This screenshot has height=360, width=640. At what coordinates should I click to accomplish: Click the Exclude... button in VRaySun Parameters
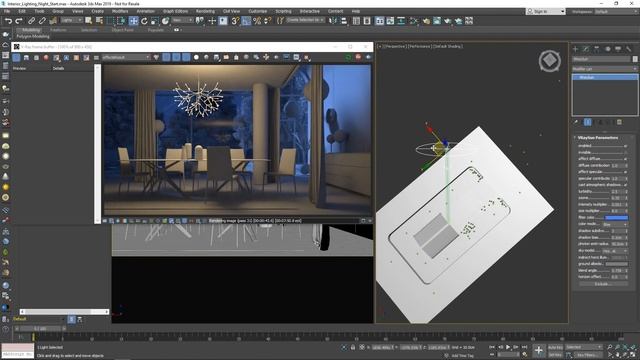click(603, 284)
